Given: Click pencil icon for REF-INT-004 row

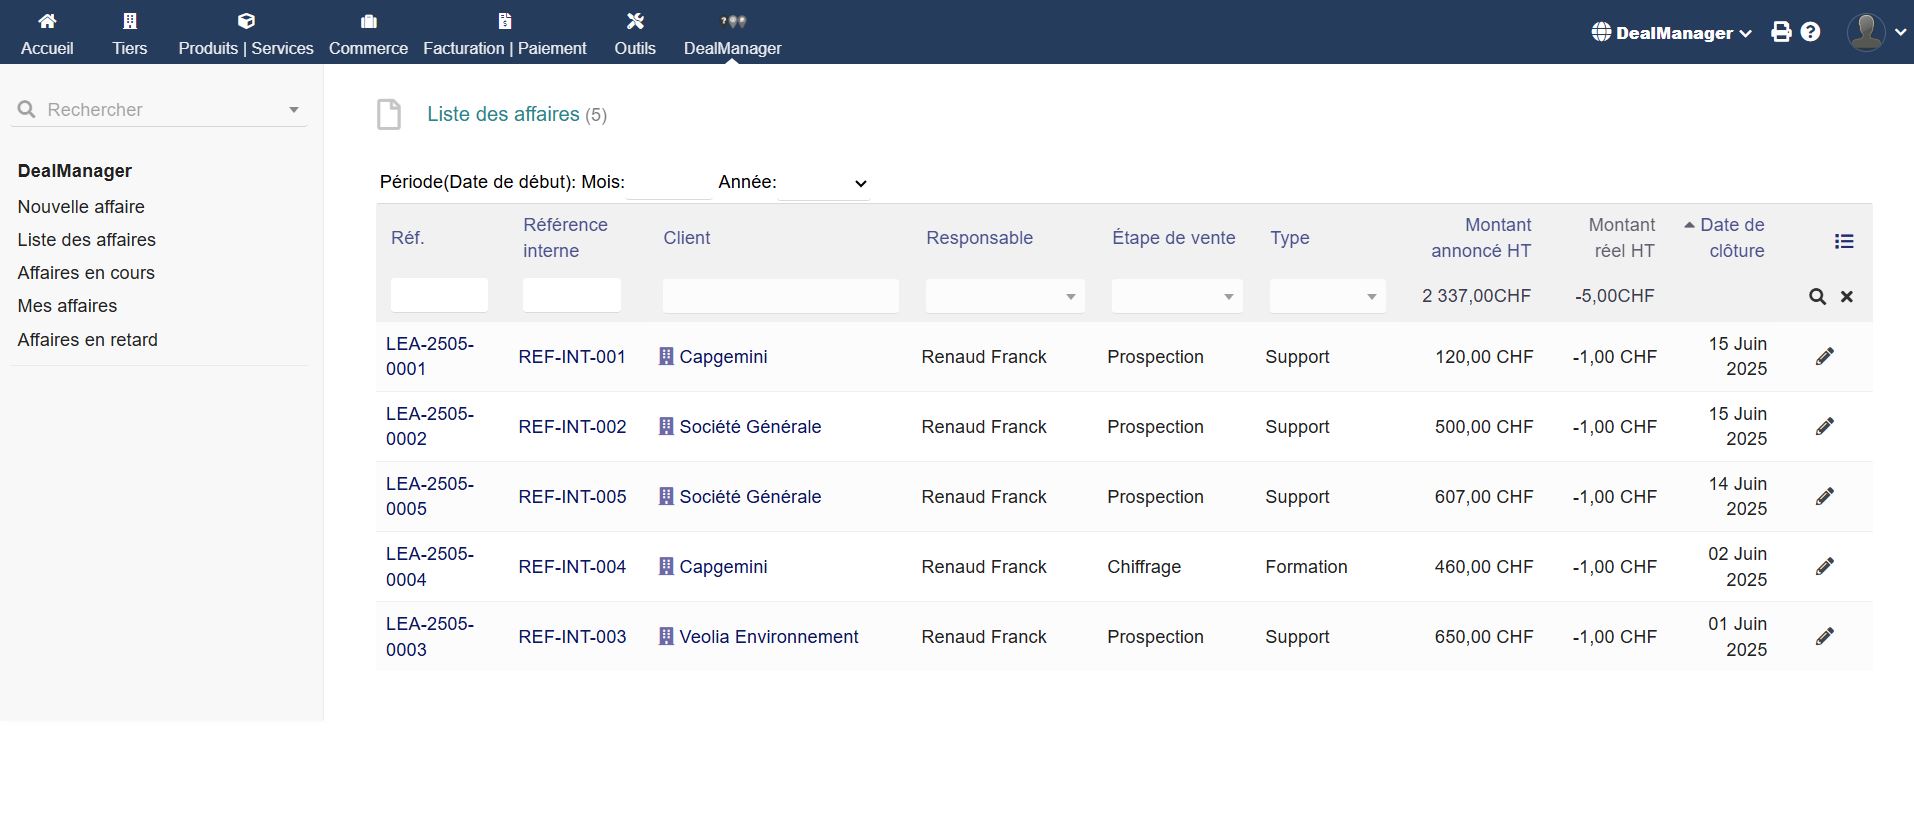Looking at the screenshot, I should click(x=1824, y=567).
